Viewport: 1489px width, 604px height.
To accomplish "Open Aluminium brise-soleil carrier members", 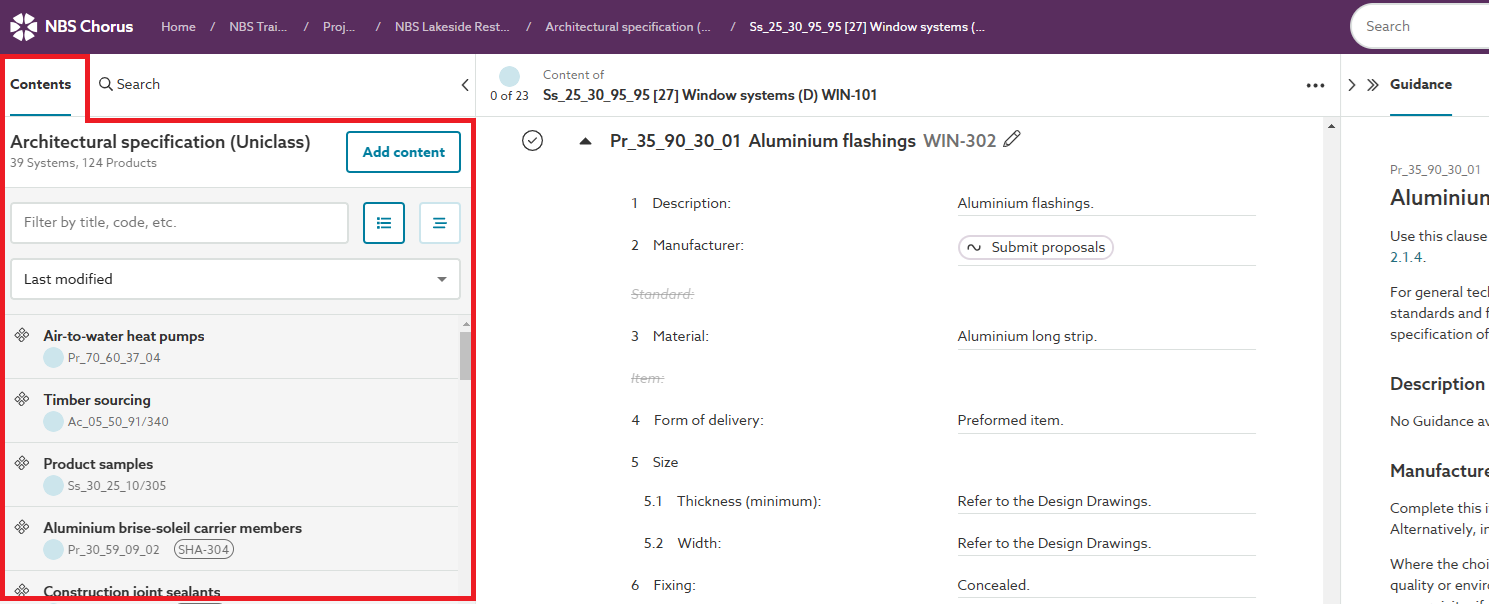I will [x=172, y=528].
